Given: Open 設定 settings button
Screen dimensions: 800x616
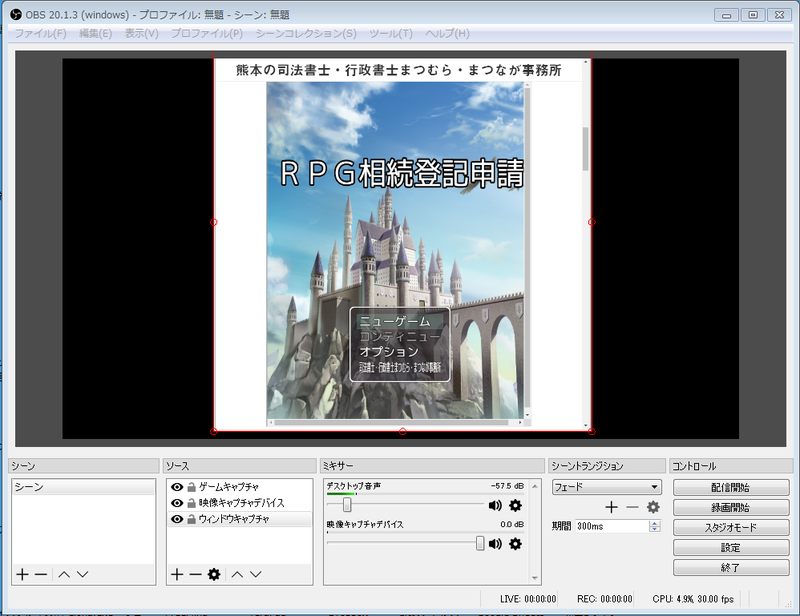Looking at the screenshot, I should pos(731,547).
